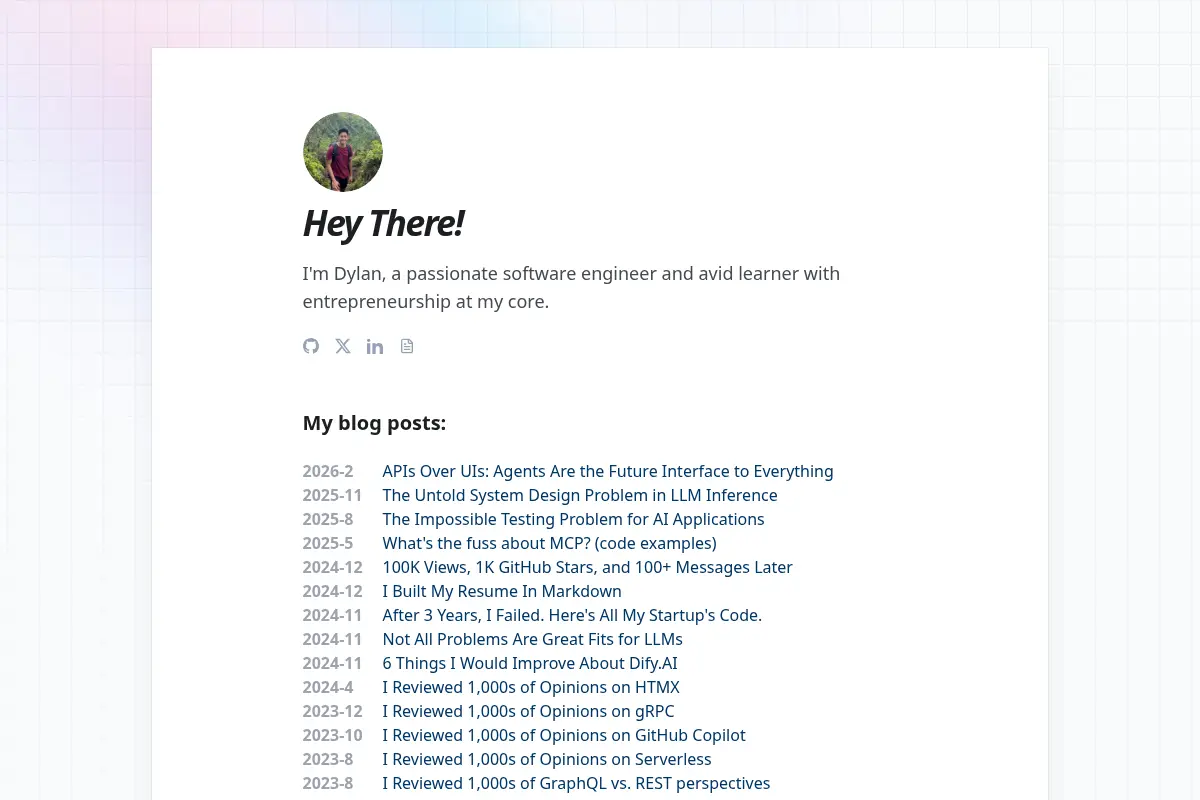Open the Opinions on Serverless post
Image resolution: width=1200 pixels, height=800 pixels.
[x=547, y=759]
